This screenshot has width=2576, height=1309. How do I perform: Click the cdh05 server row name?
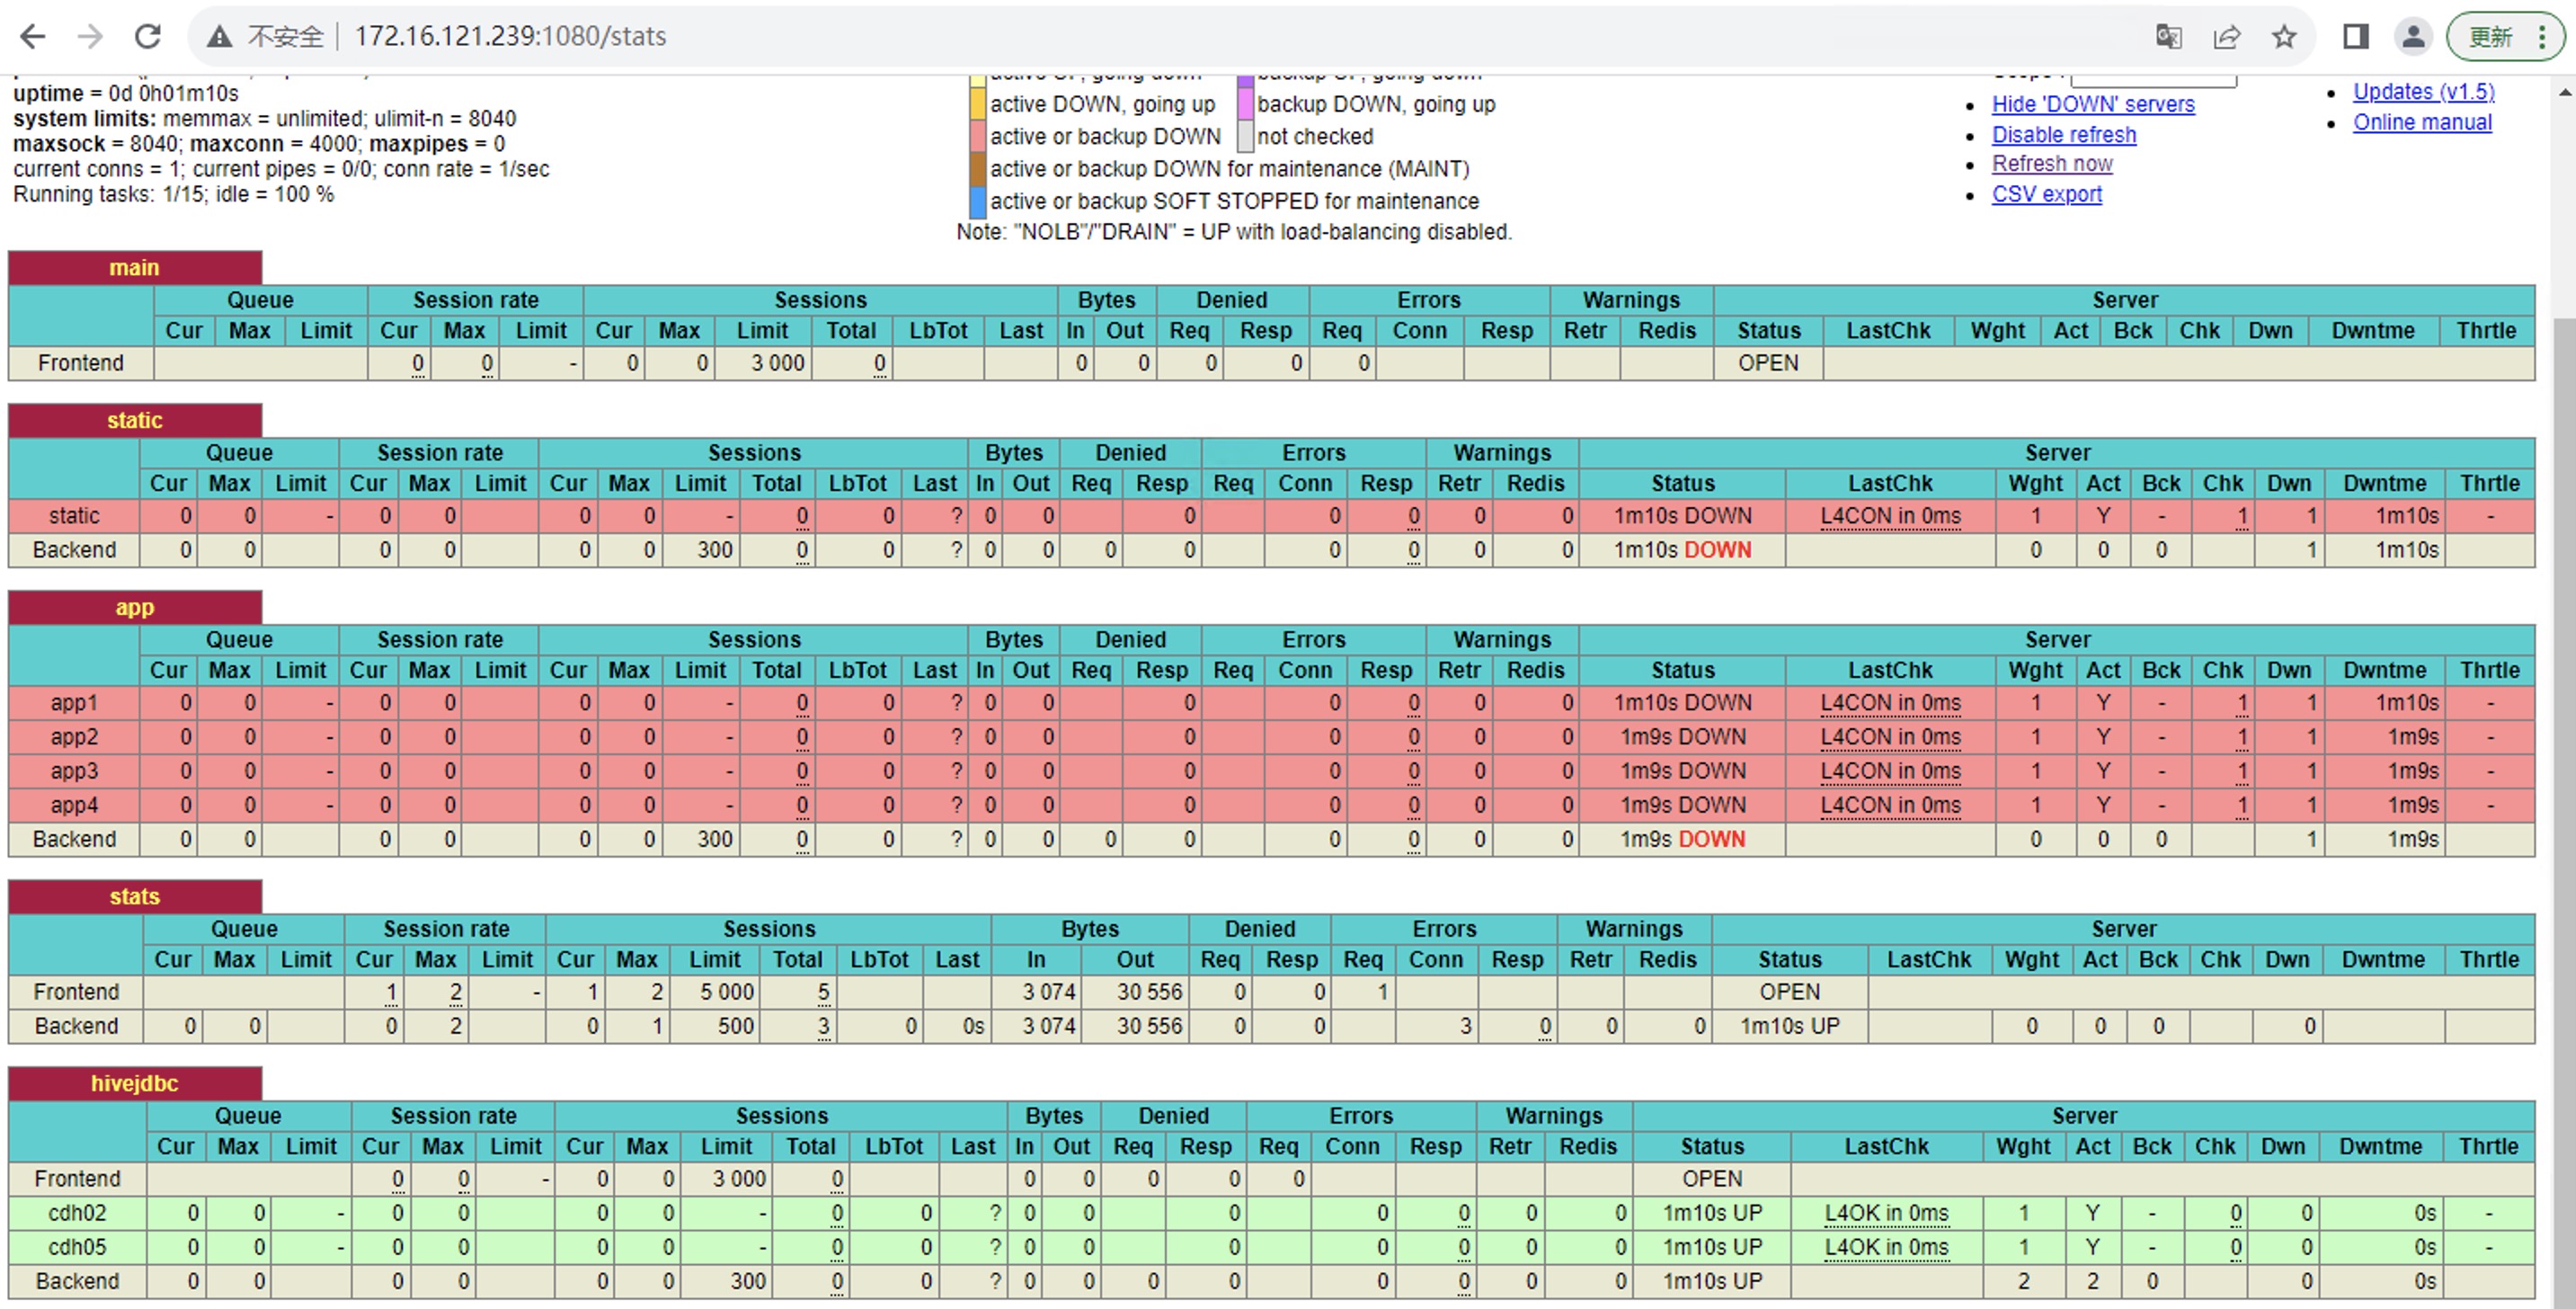[77, 1247]
